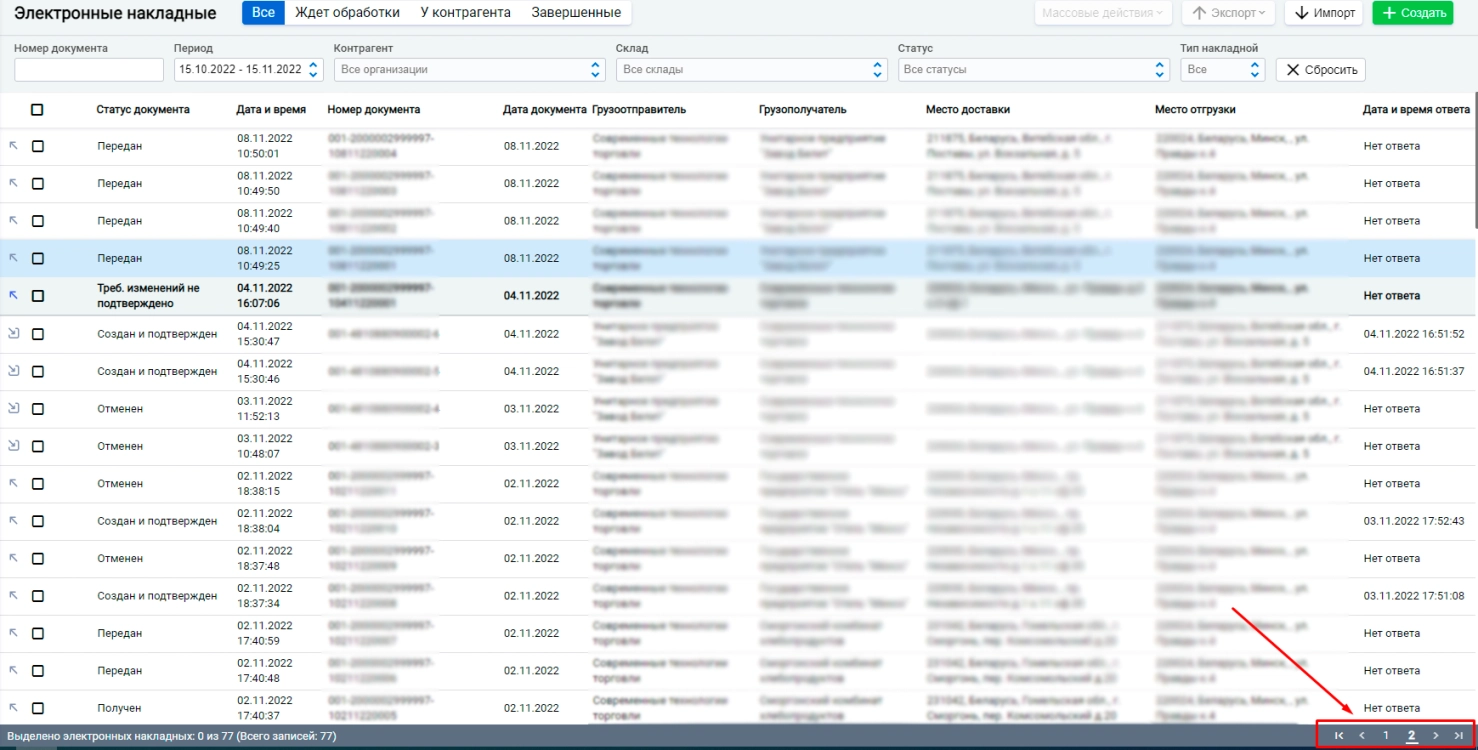Click the Грузополучатель column header
This screenshot has height=750, width=1478.
pyautogui.click(x=803, y=110)
